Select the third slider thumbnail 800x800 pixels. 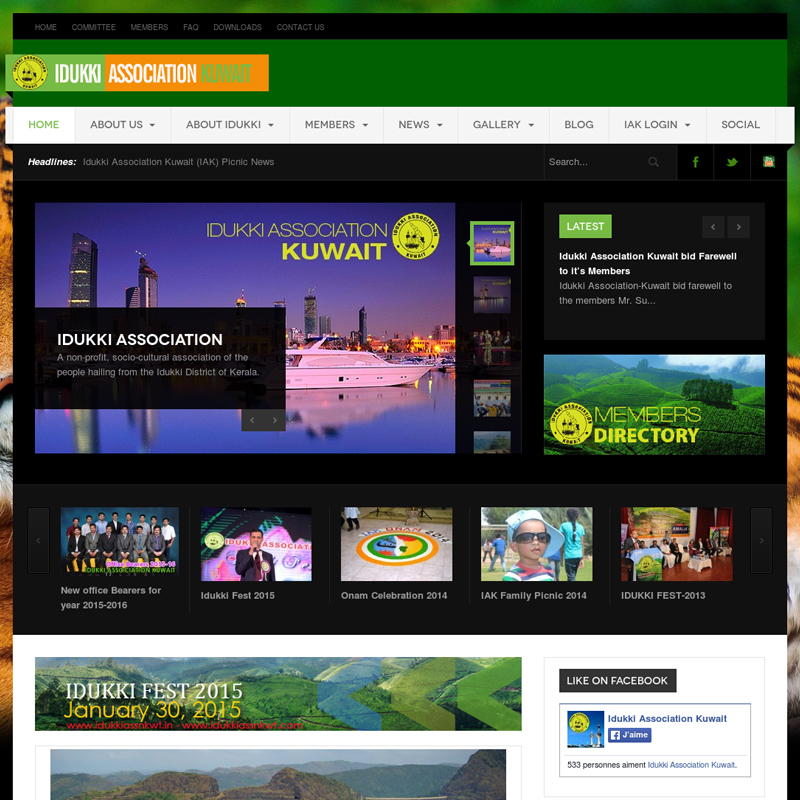pyautogui.click(x=492, y=346)
